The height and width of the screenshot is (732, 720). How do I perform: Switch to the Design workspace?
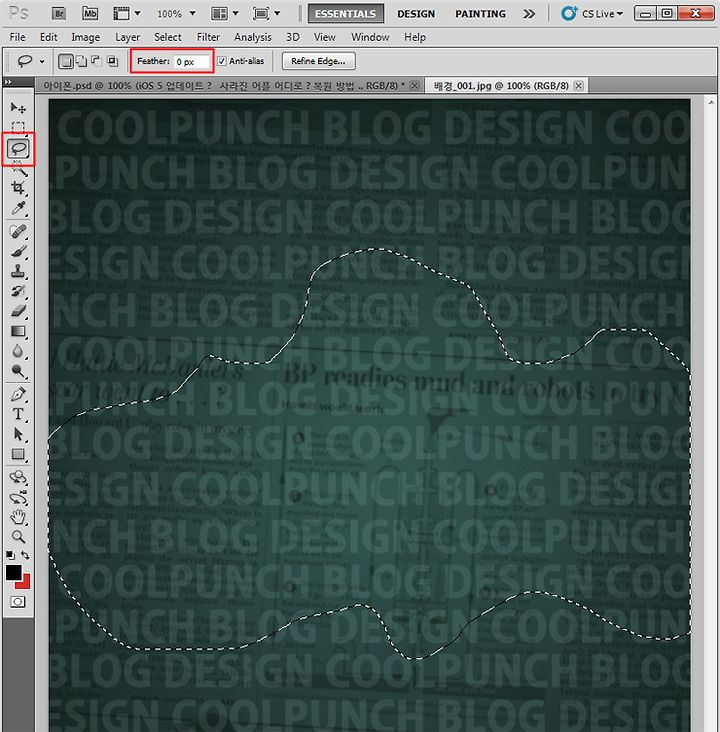416,14
